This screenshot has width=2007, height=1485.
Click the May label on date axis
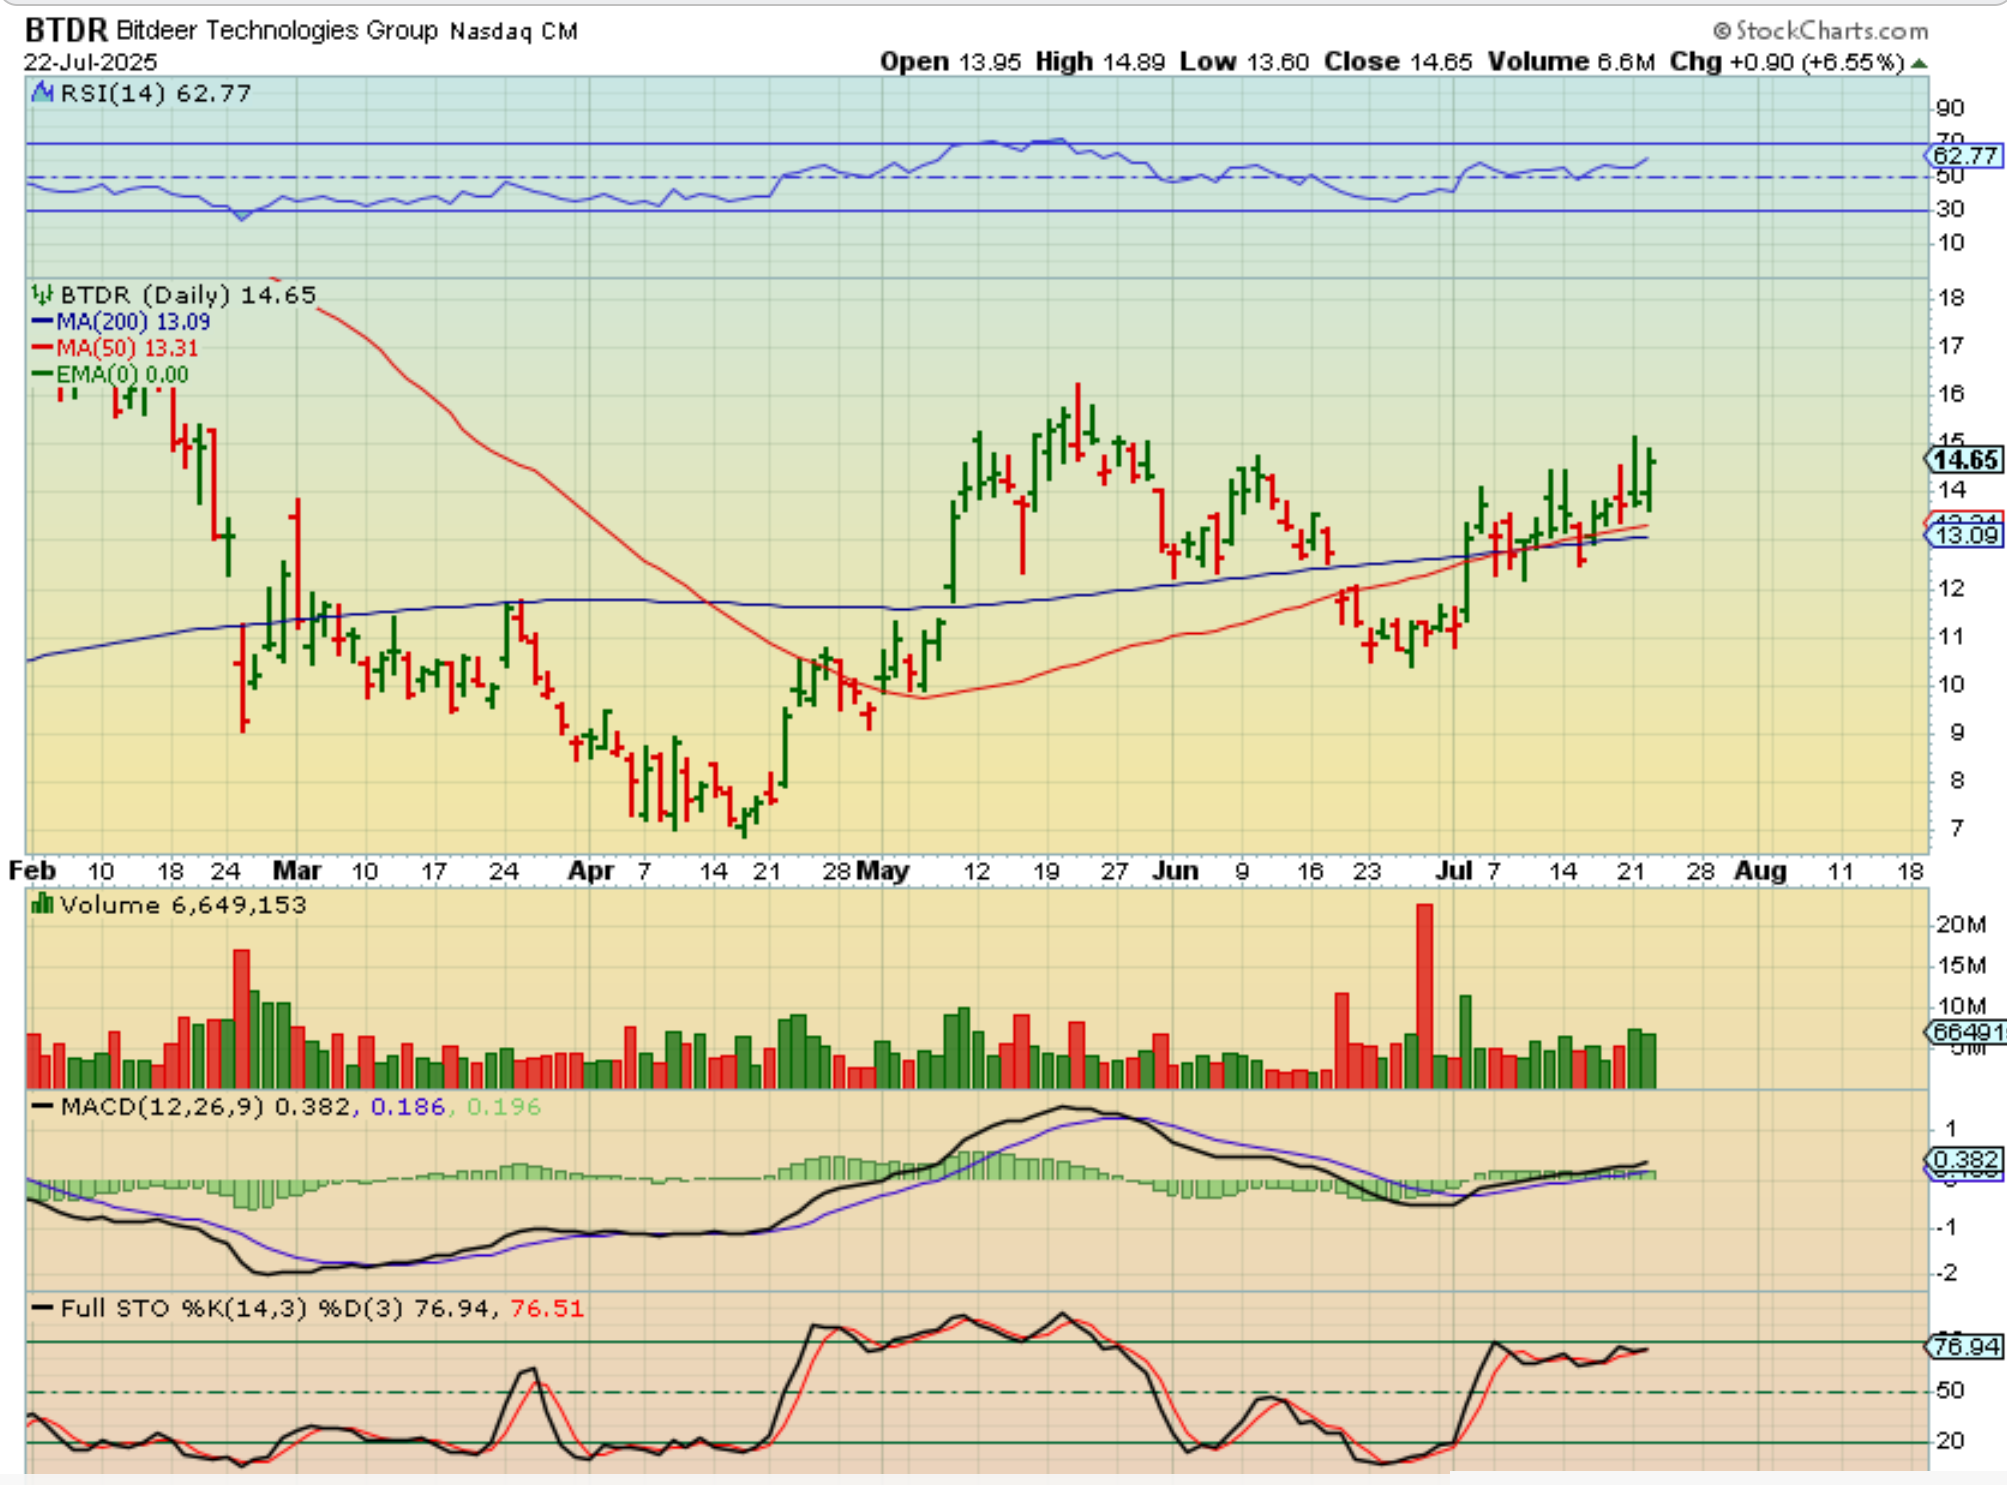[x=882, y=871]
